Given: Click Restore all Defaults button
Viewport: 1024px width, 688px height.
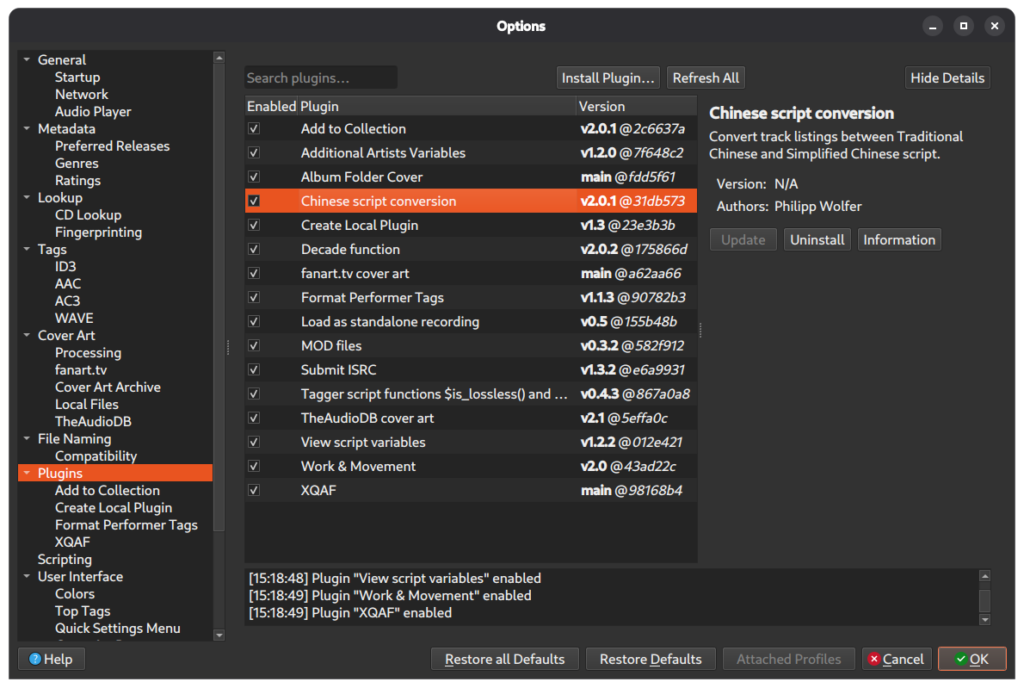Looking at the screenshot, I should [505, 659].
